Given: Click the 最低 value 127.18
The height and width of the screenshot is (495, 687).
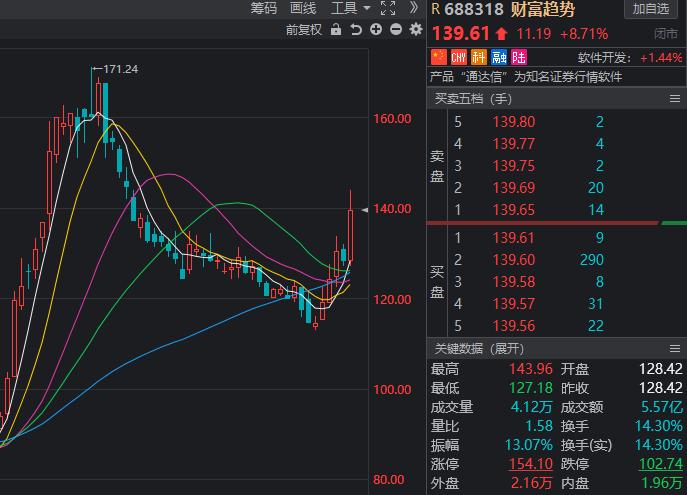Looking at the screenshot, I should pos(531,388).
